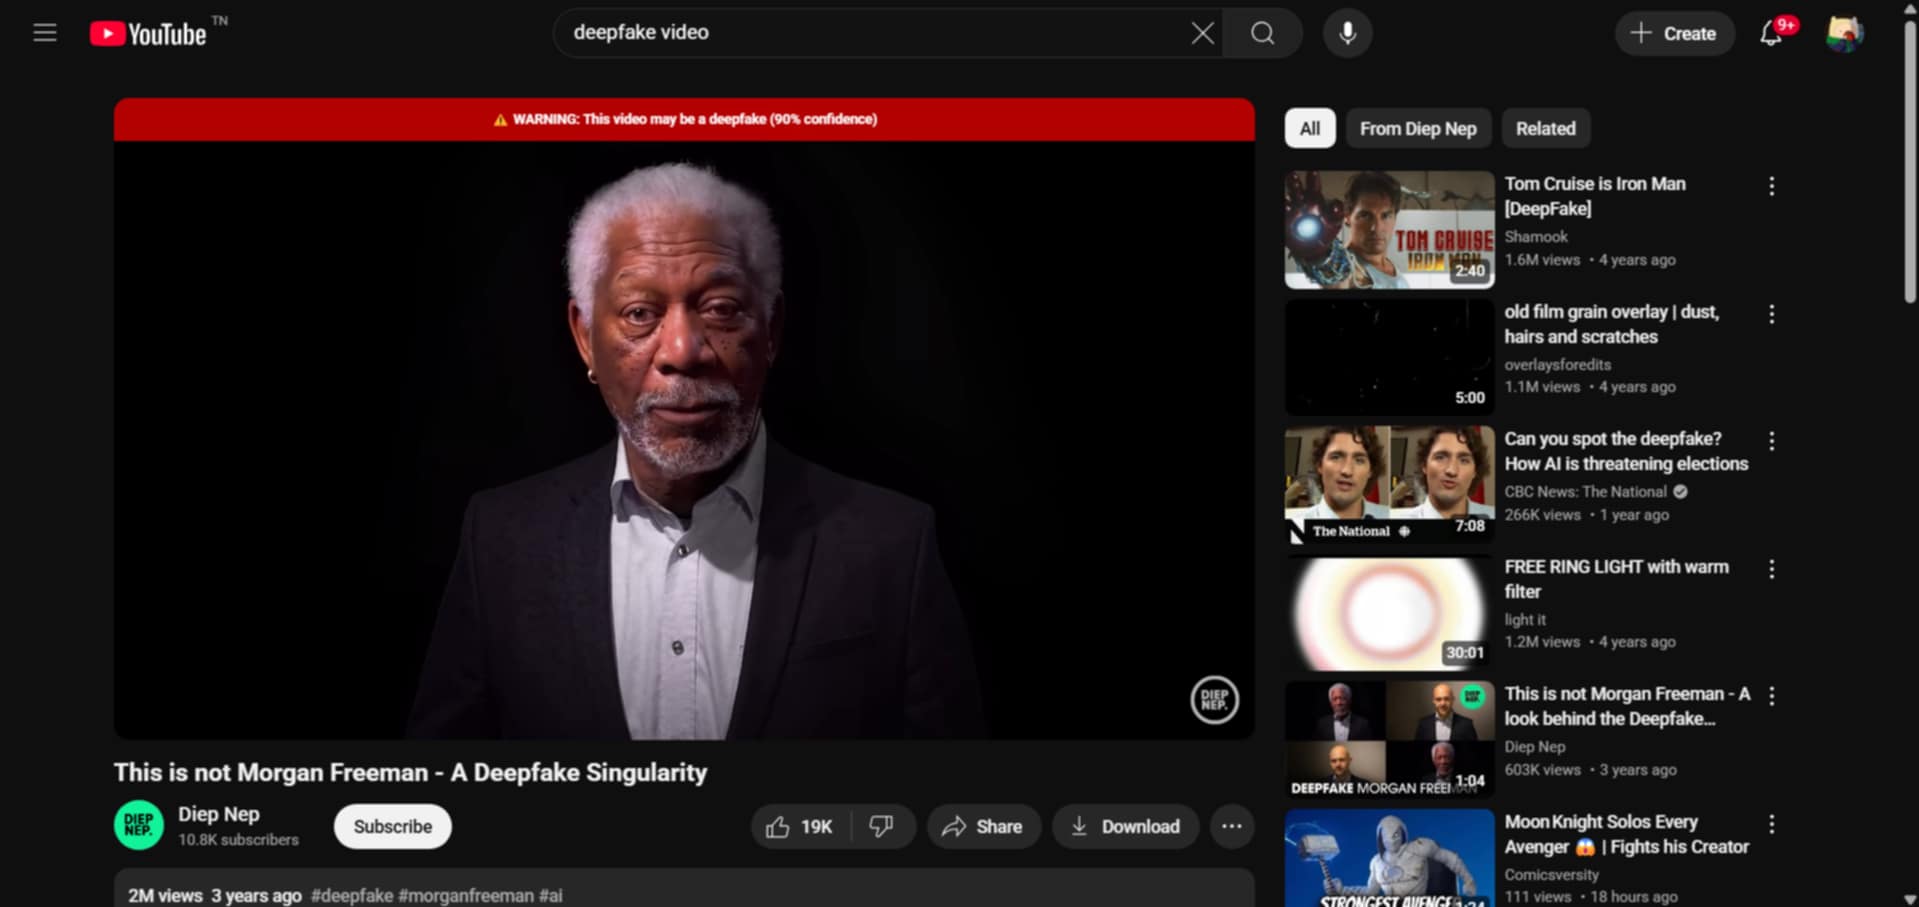Click the Diep Nep watermark on video
The image size is (1919, 907).
coord(1214,699)
